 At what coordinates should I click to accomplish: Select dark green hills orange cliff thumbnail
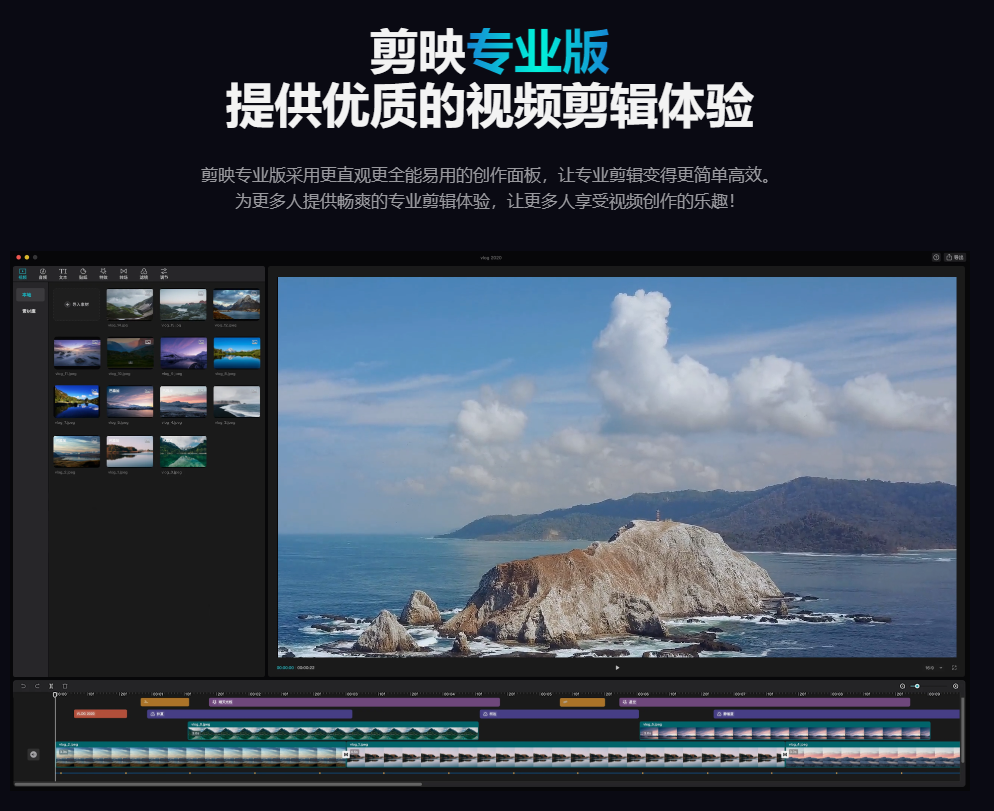pyautogui.click(x=130, y=353)
